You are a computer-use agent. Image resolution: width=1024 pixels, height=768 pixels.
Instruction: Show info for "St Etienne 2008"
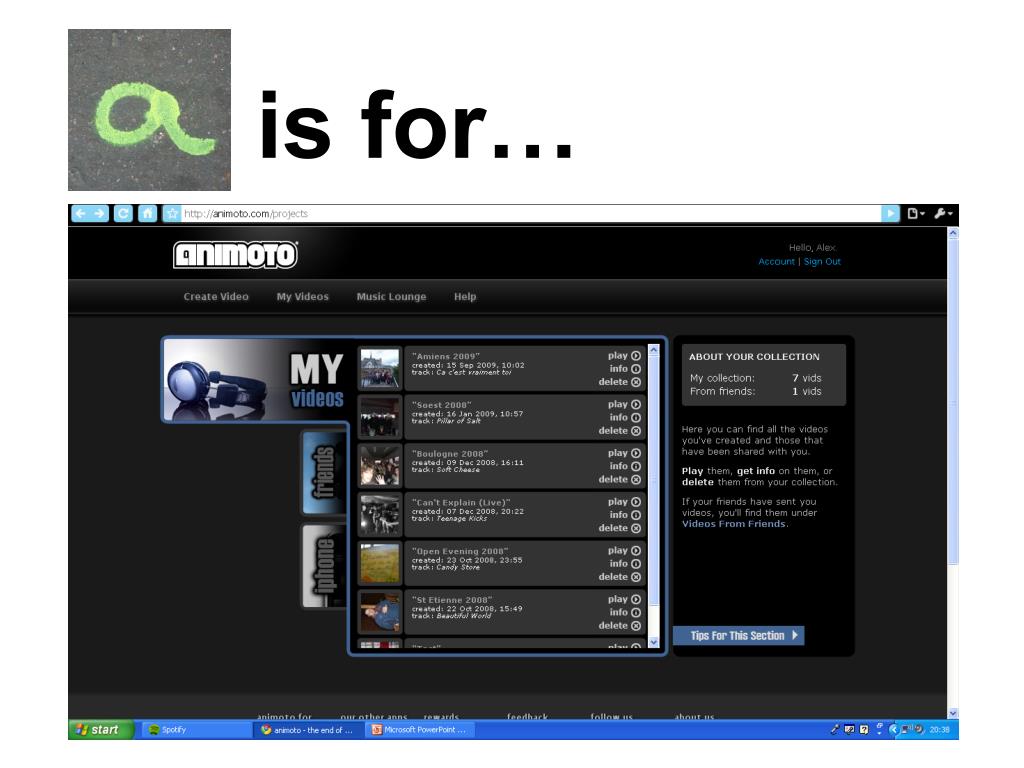point(625,612)
